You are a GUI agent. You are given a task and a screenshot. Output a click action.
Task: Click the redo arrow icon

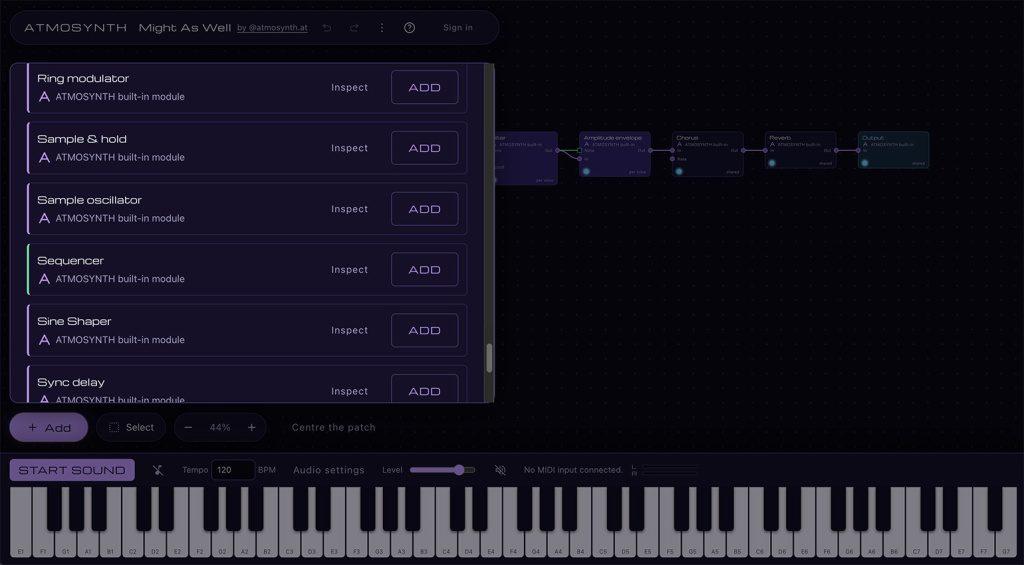[354, 27]
